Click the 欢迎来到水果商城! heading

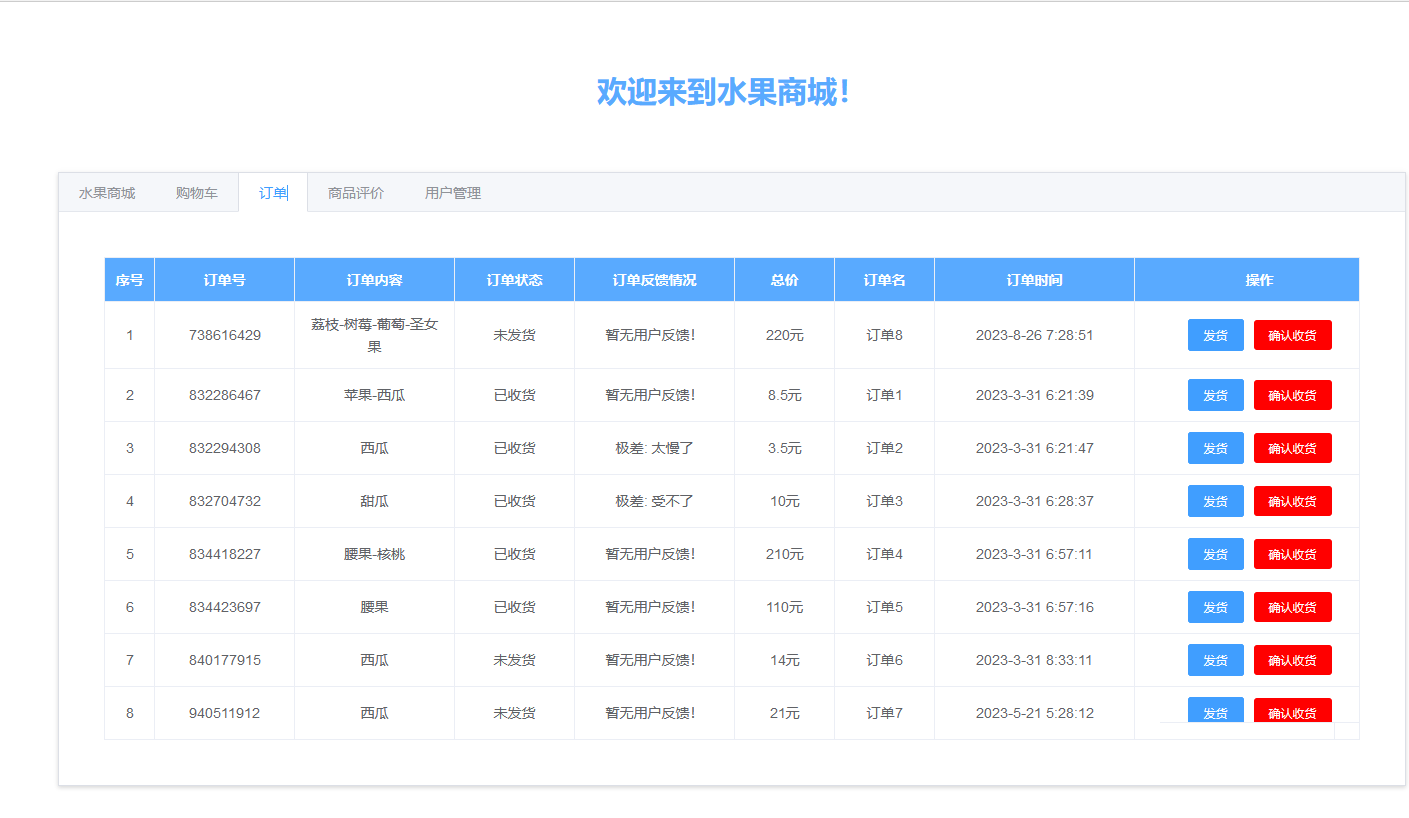click(723, 92)
